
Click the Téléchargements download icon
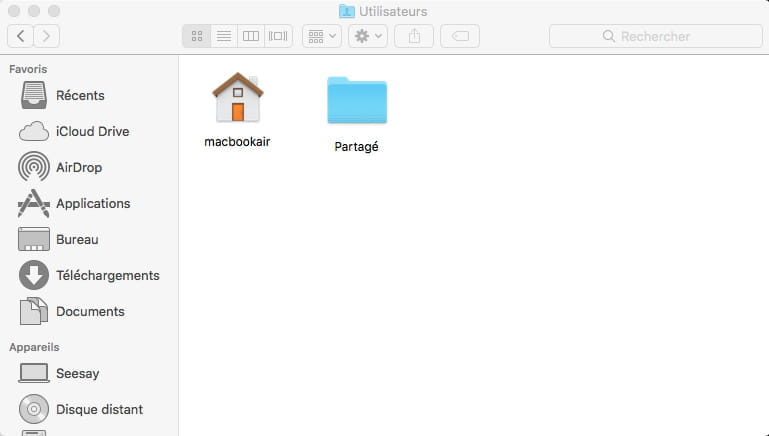point(34,275)
